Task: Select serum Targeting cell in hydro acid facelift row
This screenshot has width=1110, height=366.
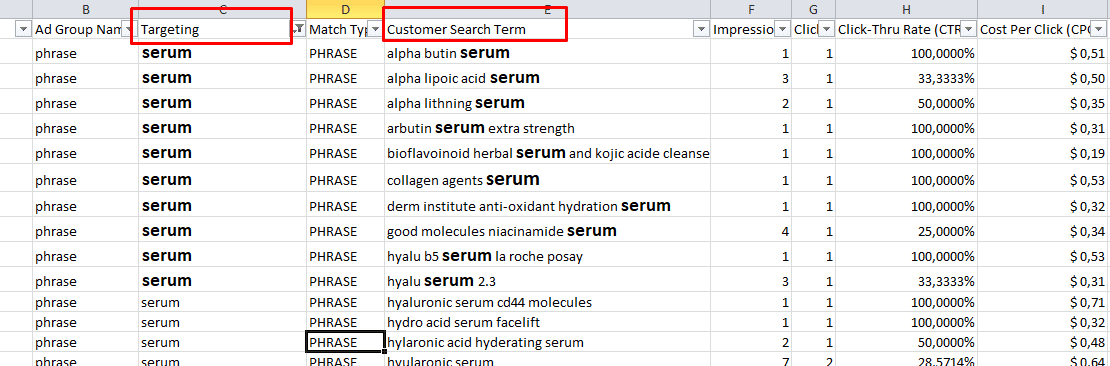Action: click(x=222, y=322)
